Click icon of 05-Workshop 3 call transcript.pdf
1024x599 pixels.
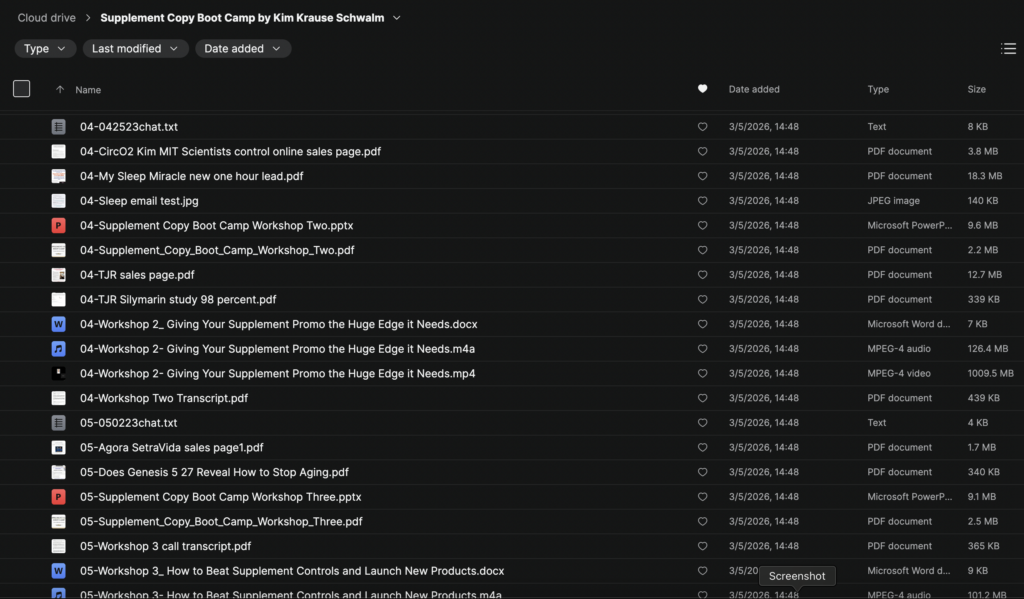click(58, 546)
